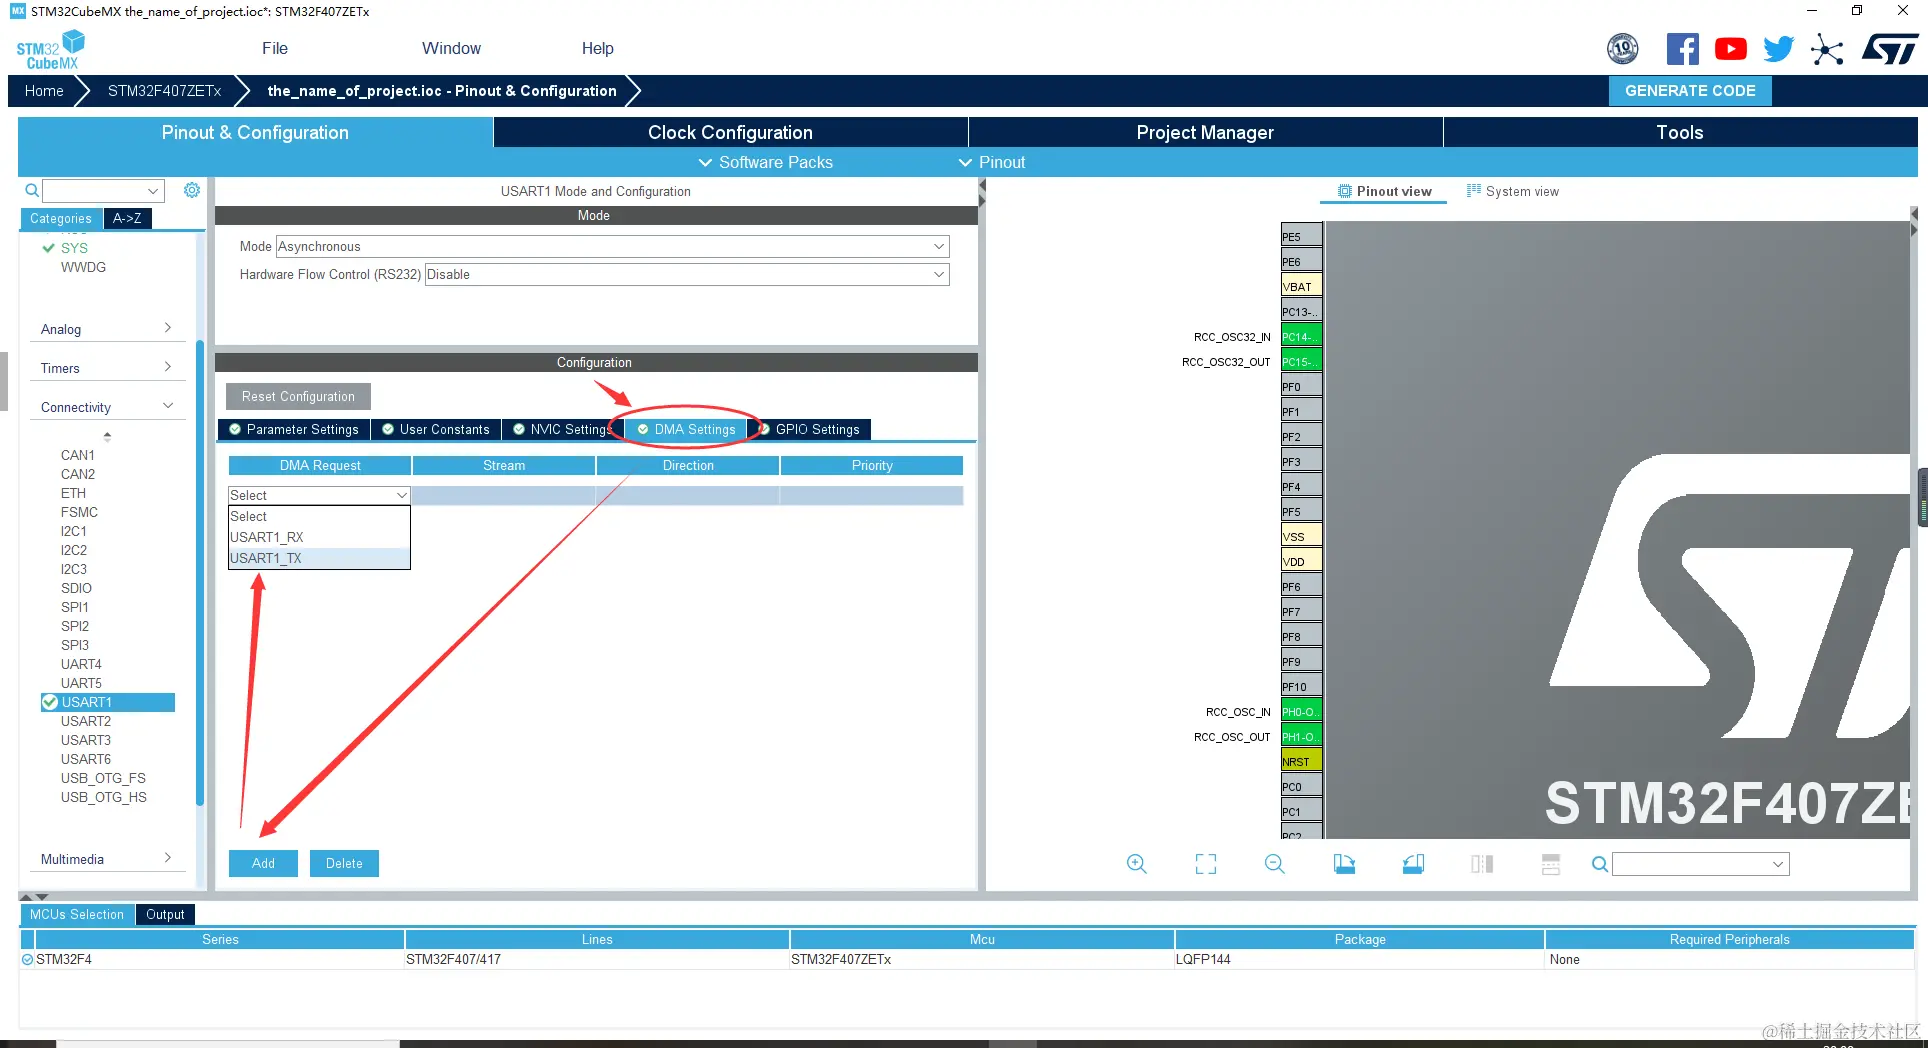Click the category search magnifier icon
The width and height of the screenshot is (1928, 1048).
32,190
